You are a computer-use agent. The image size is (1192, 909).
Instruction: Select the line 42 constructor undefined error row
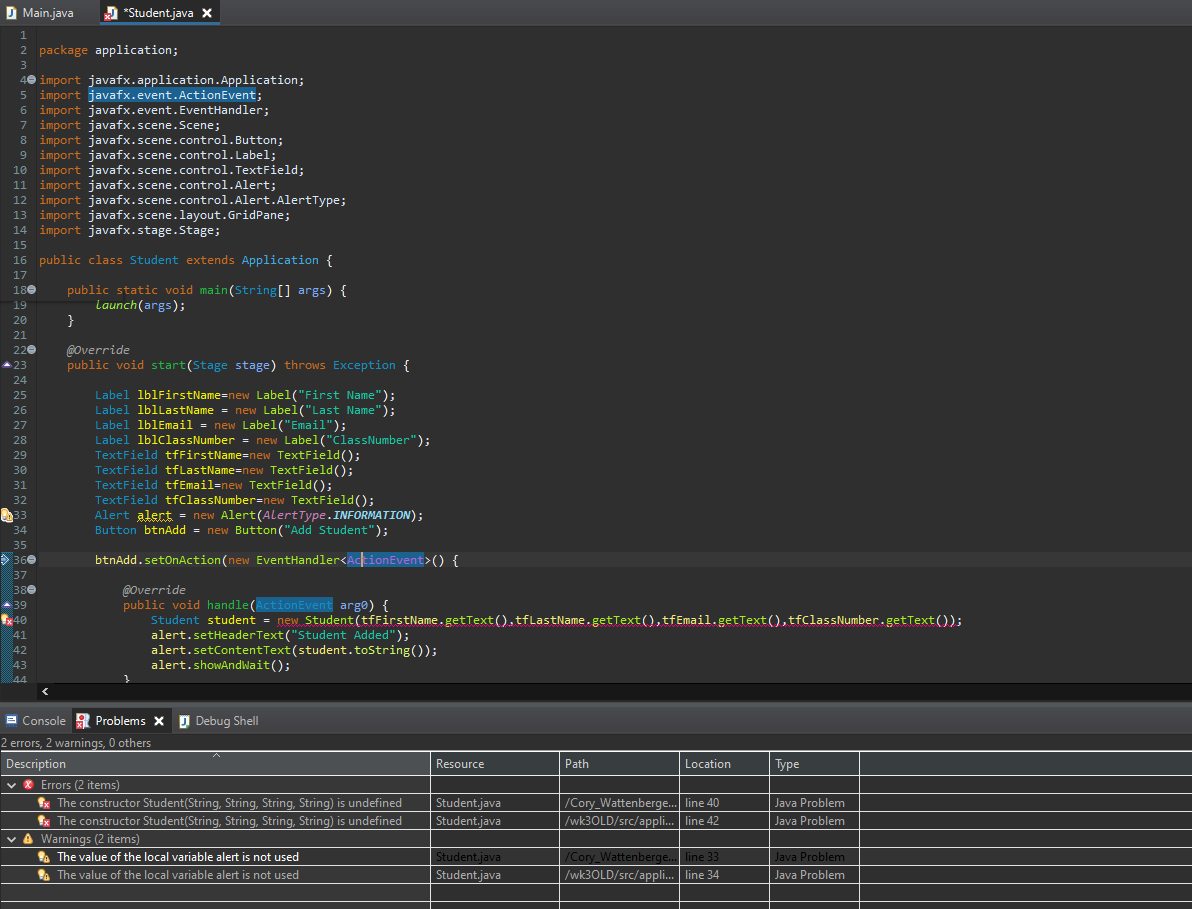pos(229,821)
